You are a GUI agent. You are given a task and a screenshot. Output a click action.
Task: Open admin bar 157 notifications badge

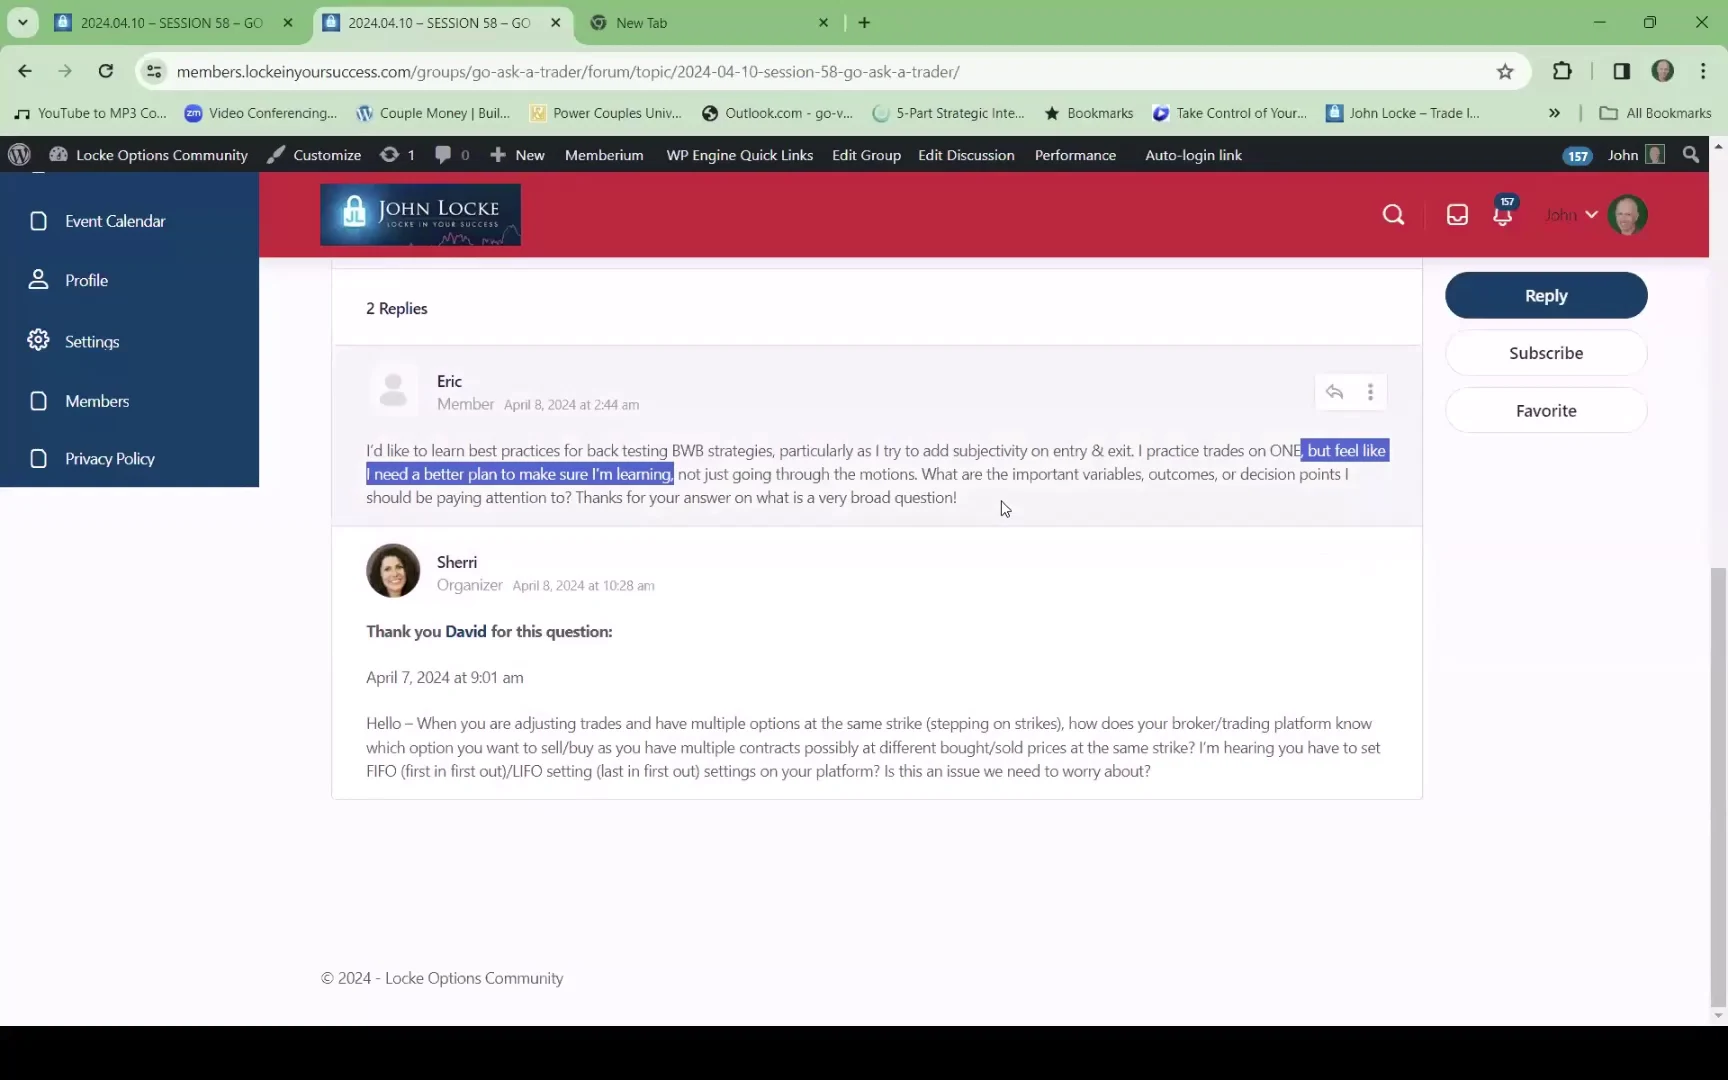[1577, 156]
